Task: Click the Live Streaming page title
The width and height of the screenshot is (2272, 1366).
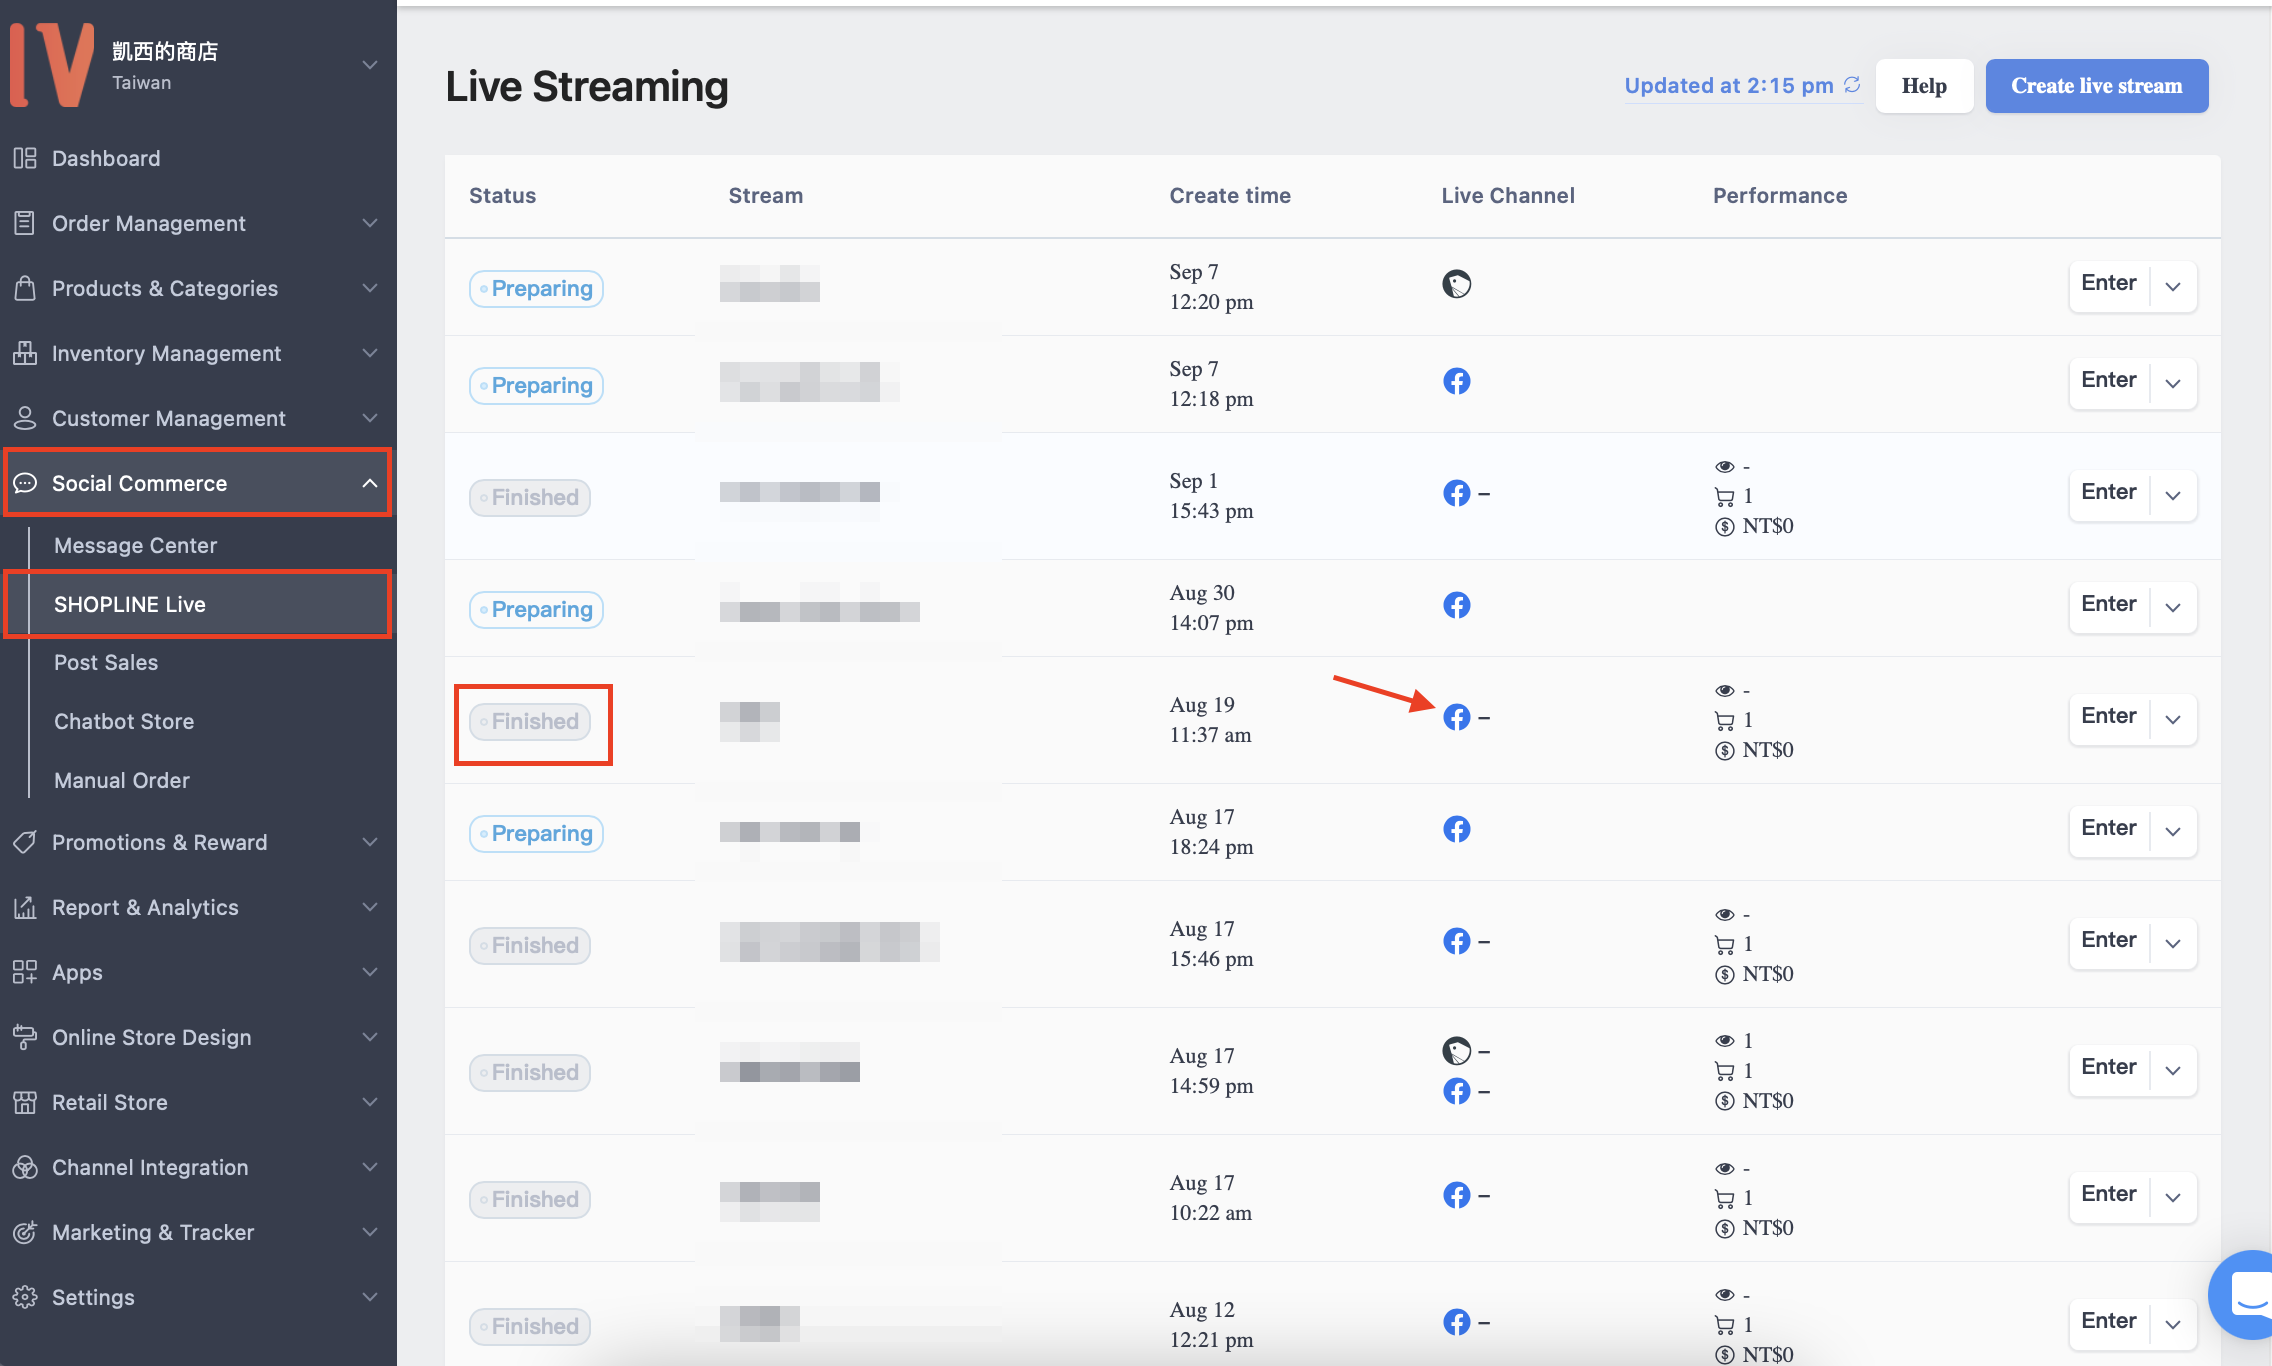Action: coord(587,86)
